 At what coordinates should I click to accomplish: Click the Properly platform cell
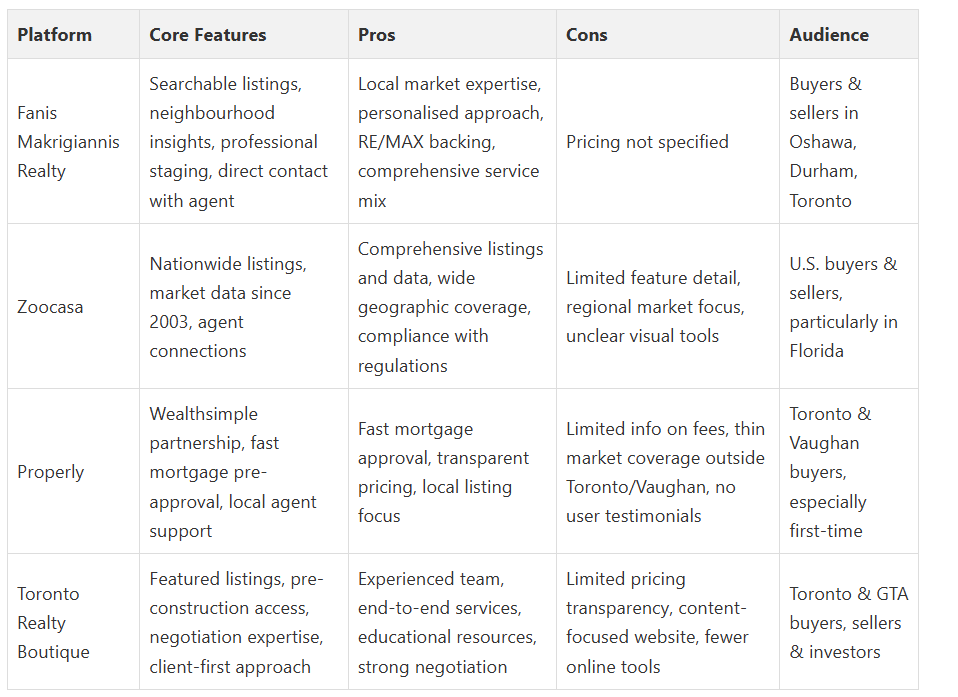51,472
